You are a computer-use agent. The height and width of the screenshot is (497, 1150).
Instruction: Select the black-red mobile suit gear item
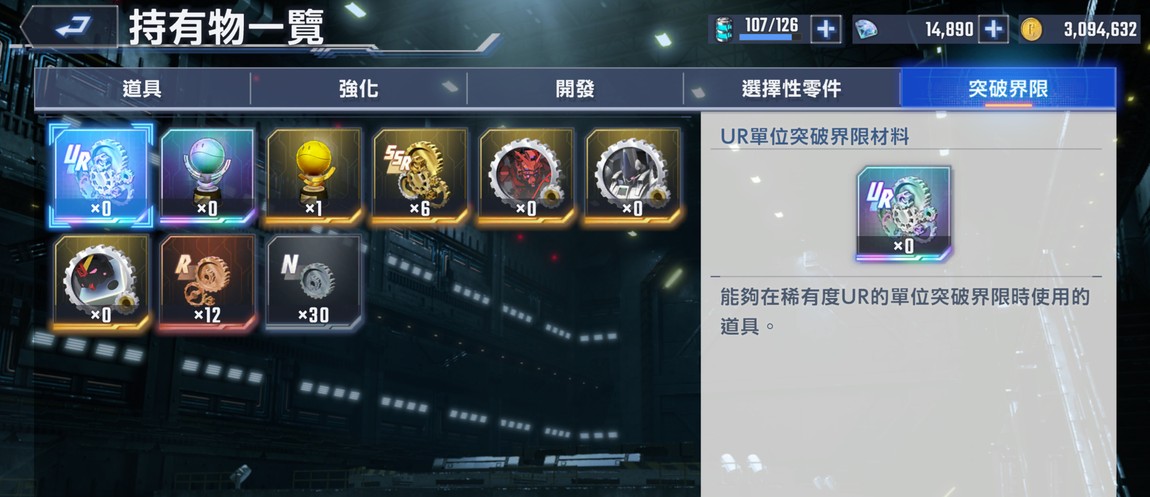tap(100, 282)
